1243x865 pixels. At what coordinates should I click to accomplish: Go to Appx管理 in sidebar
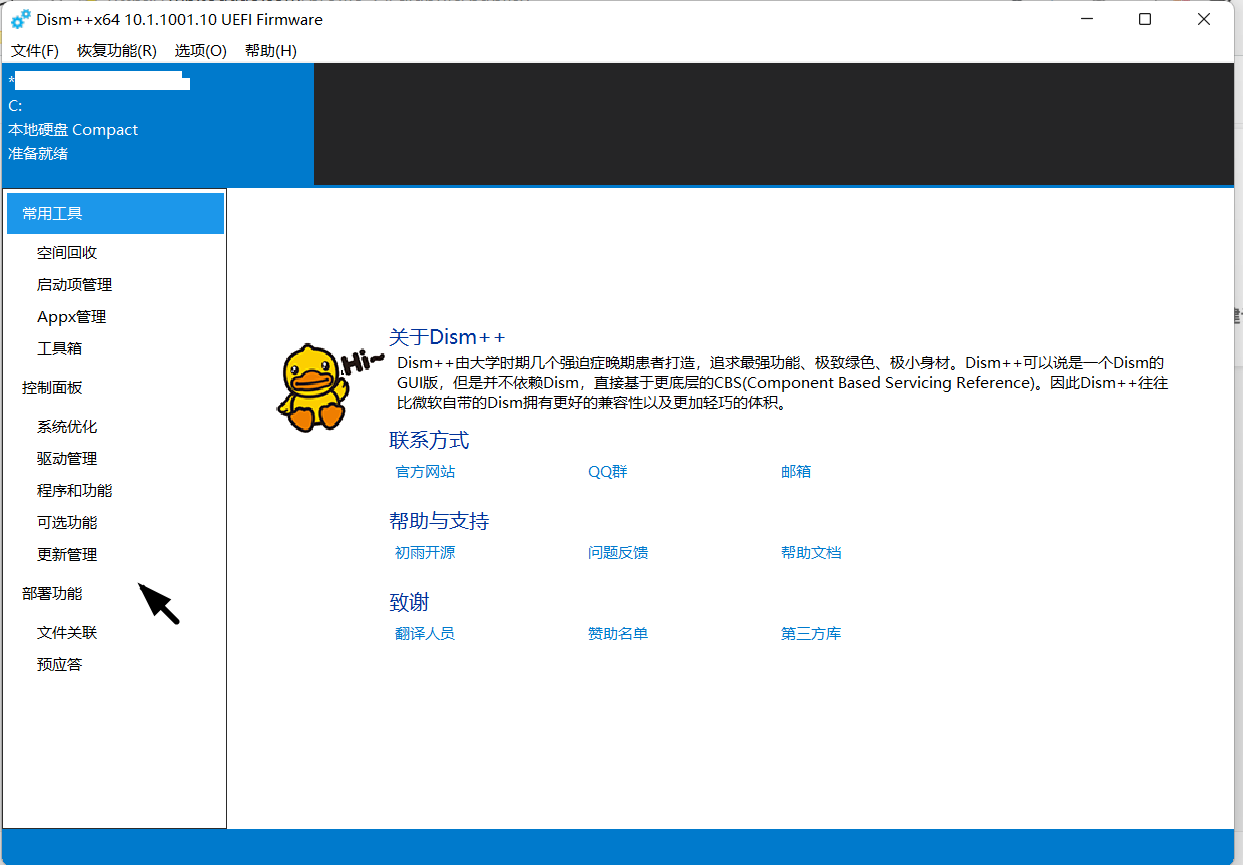click(71, 317)
